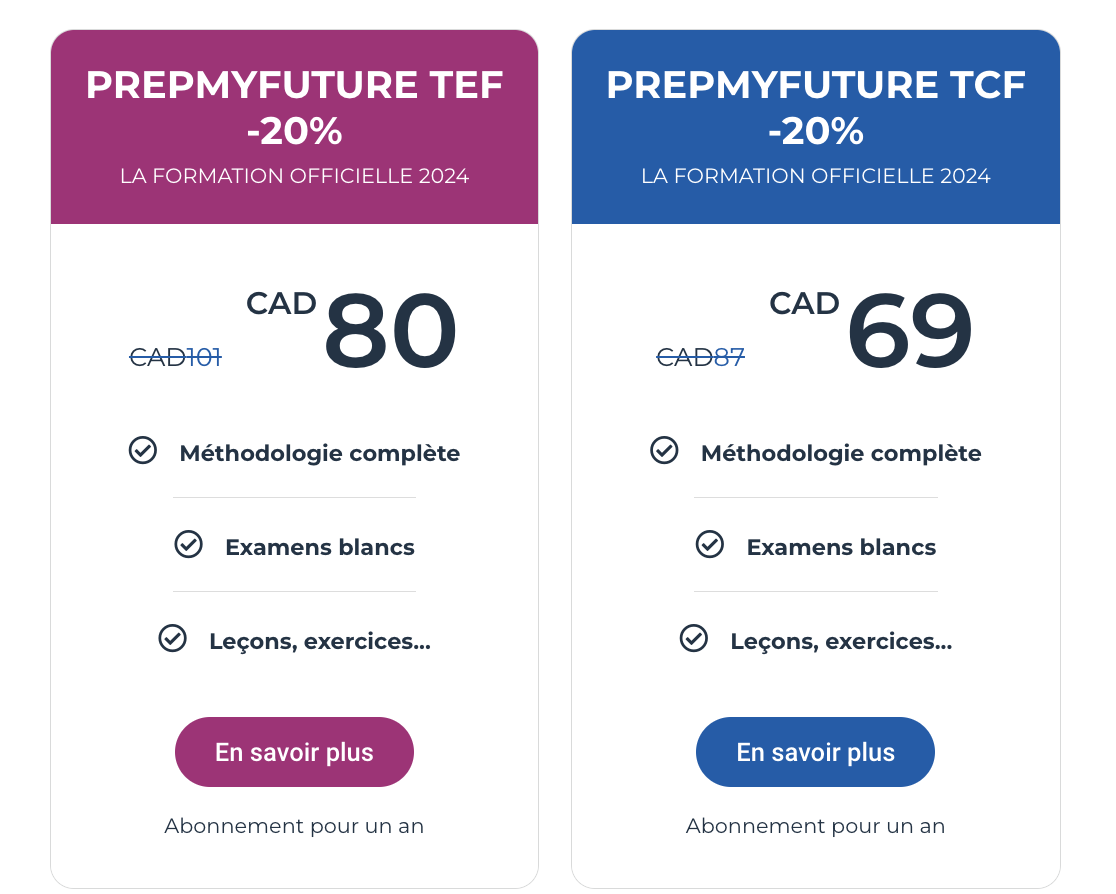
Task: Select the Examens blancs label on the TCF card
Action: tap(841, 547)
